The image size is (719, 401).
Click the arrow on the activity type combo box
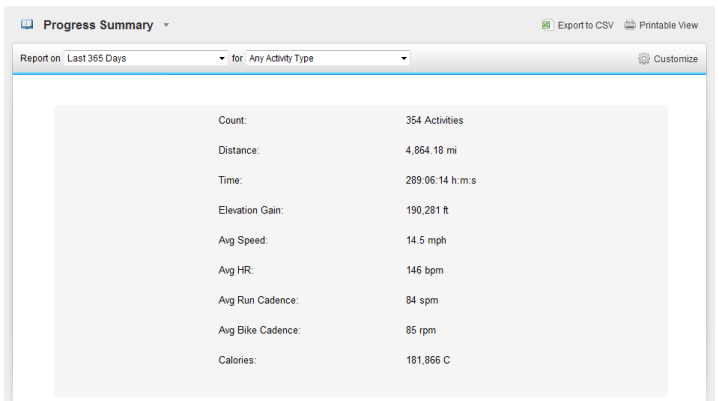[404, 58]
